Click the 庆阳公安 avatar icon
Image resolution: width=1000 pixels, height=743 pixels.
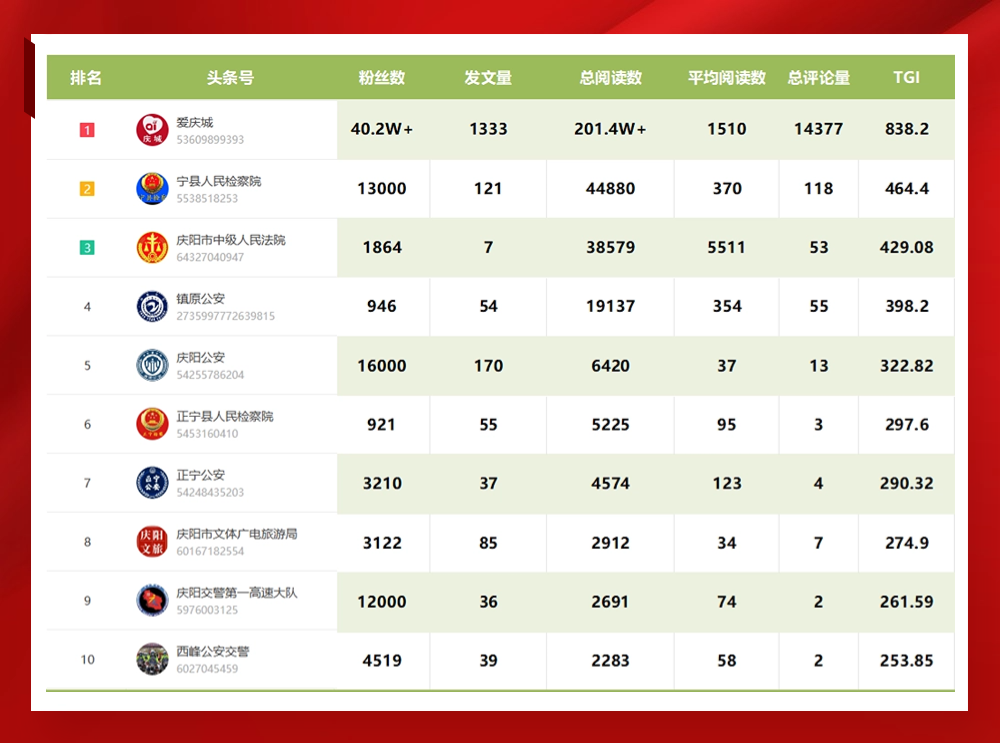[152, 365]
